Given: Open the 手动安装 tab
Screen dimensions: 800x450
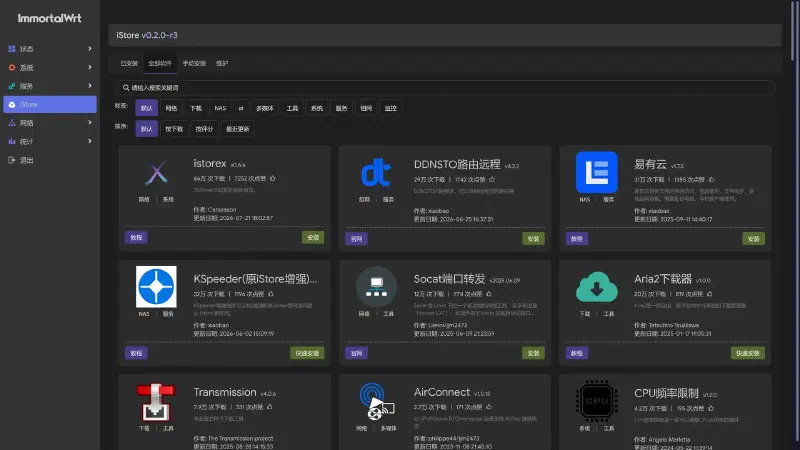Looking at the screenshot, I should (194, 64).
